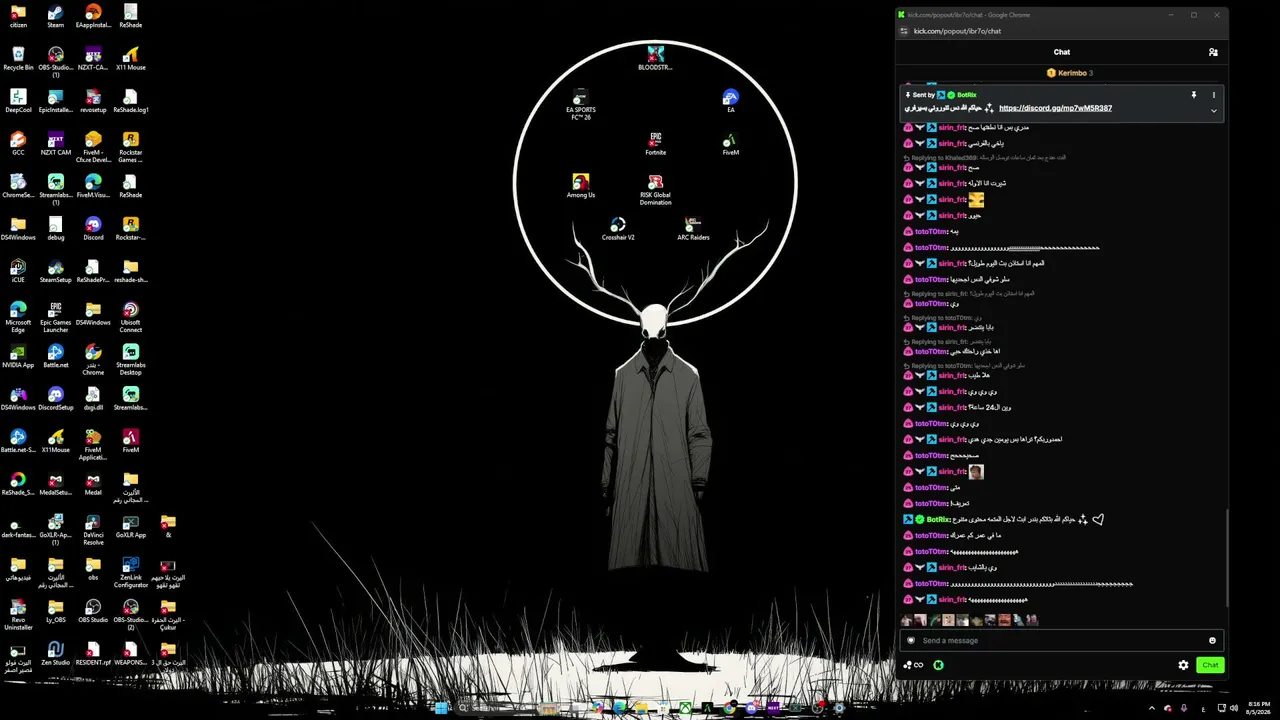This screenshot has height=720, width=1280.
Task: Open the emoji picker in chat
Action: tap(1212, 640)
